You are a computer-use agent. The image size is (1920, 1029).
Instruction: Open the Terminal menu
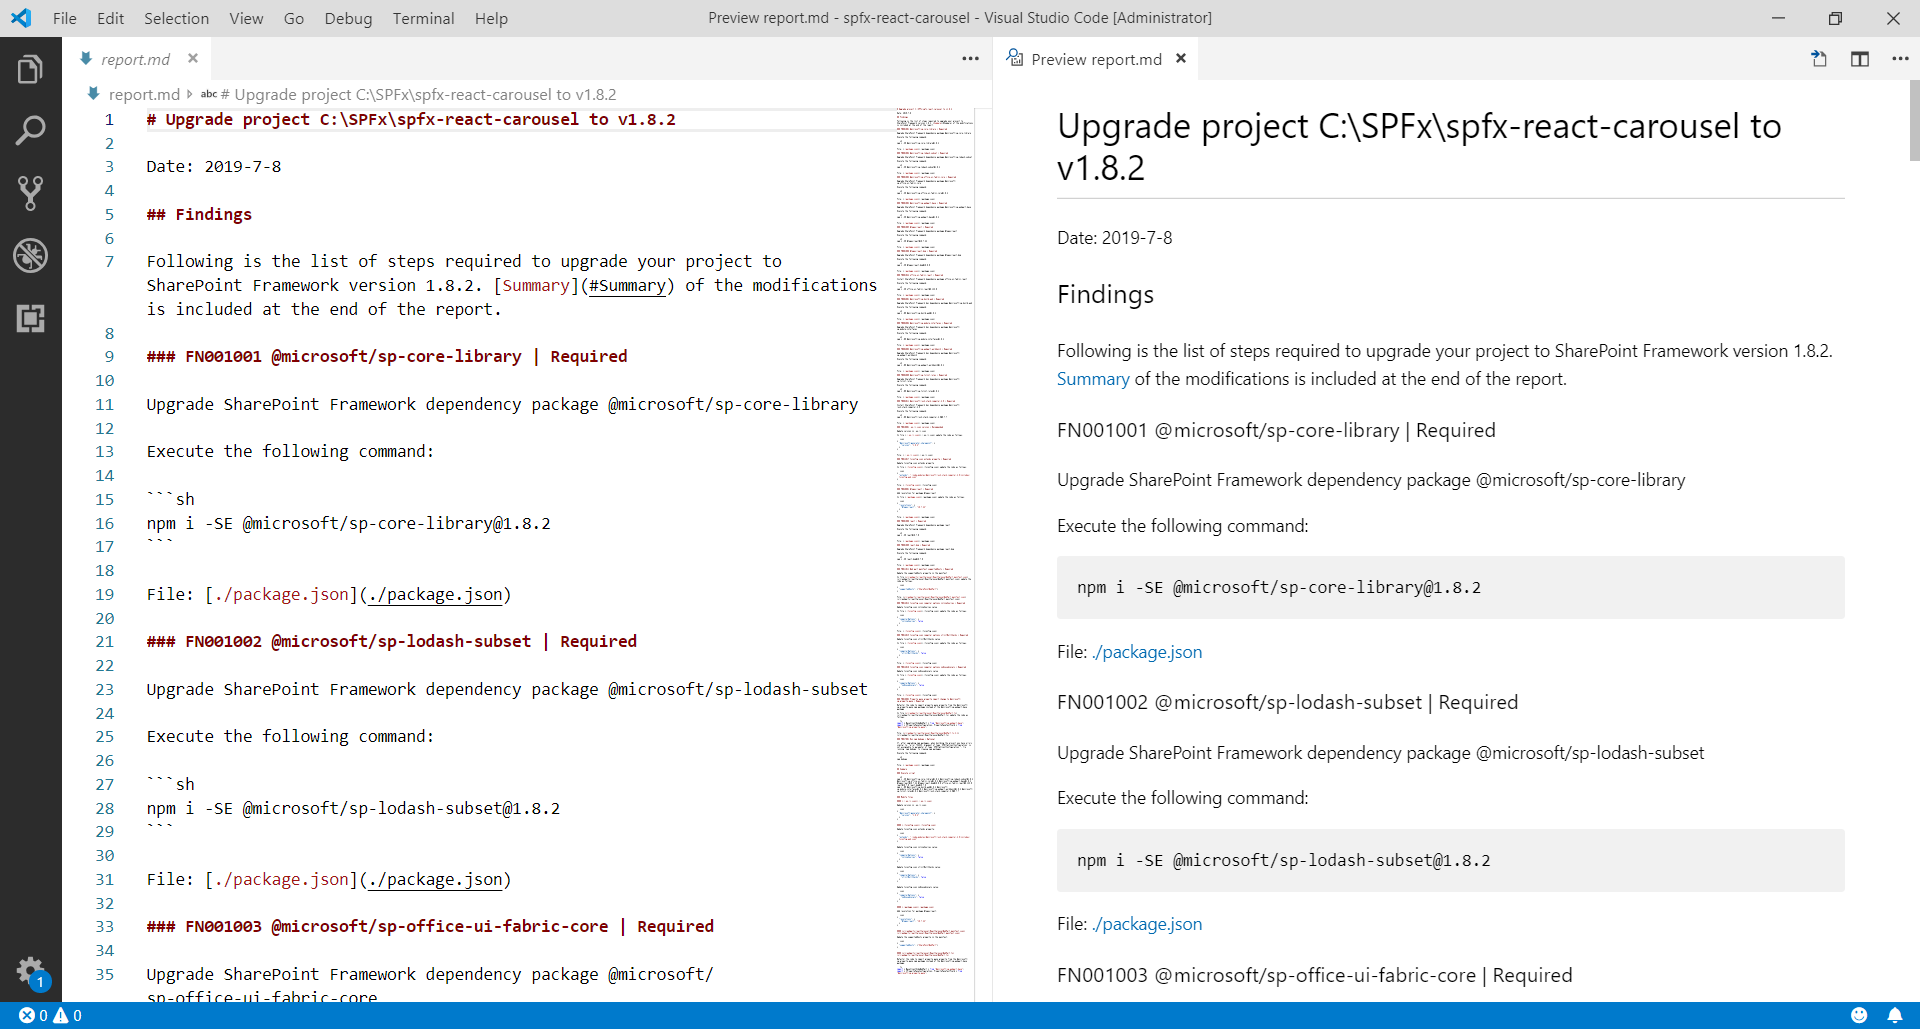pos(423,18)
